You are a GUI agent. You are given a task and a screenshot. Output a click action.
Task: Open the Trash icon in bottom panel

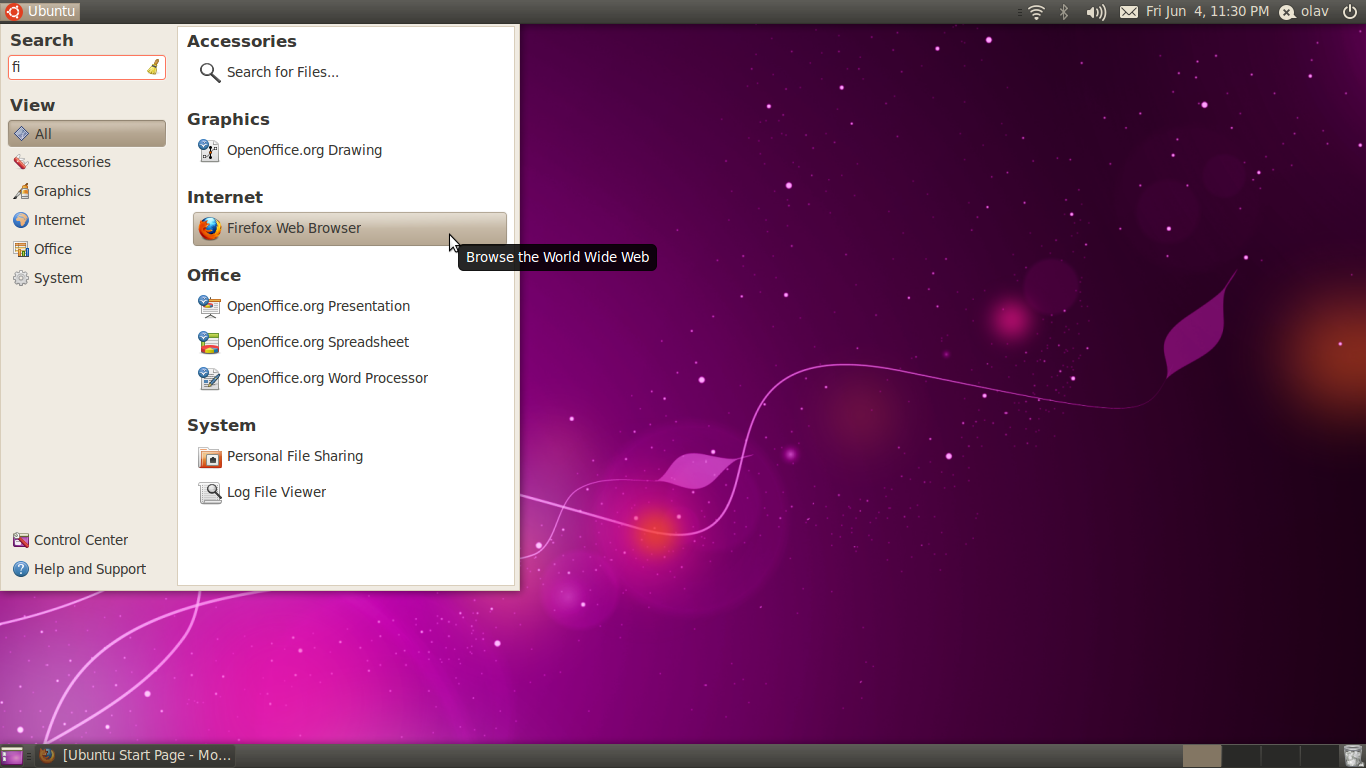pyautogui.click(x=1353, y=756)
